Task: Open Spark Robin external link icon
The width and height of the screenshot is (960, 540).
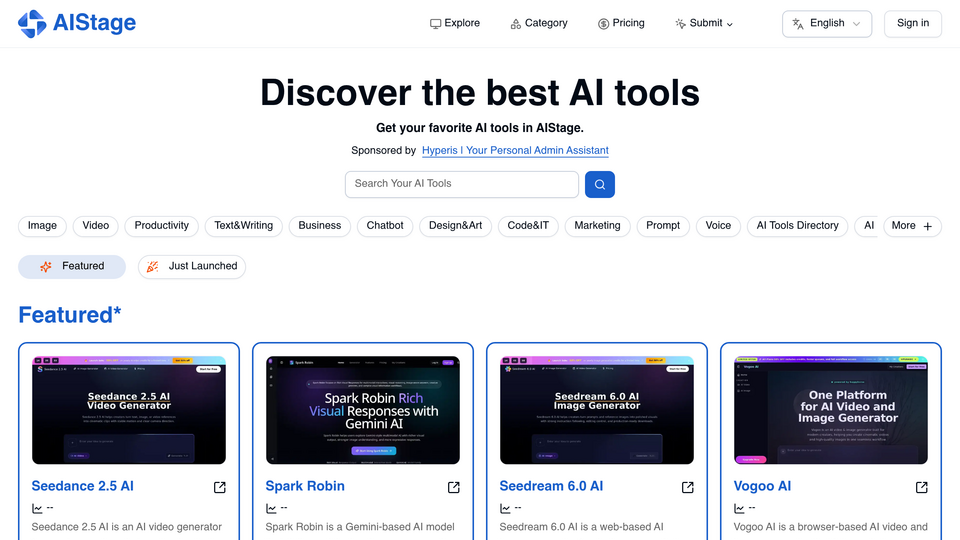Action: [x=454, y=487]
